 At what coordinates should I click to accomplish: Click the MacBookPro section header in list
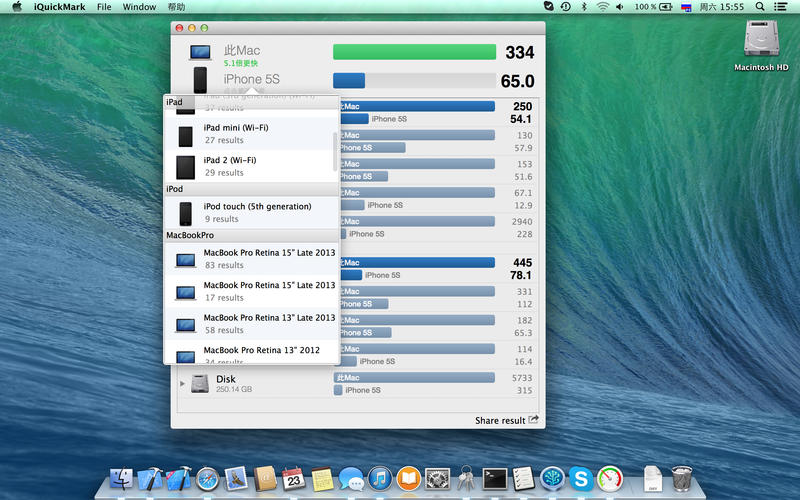pos(251,235)
